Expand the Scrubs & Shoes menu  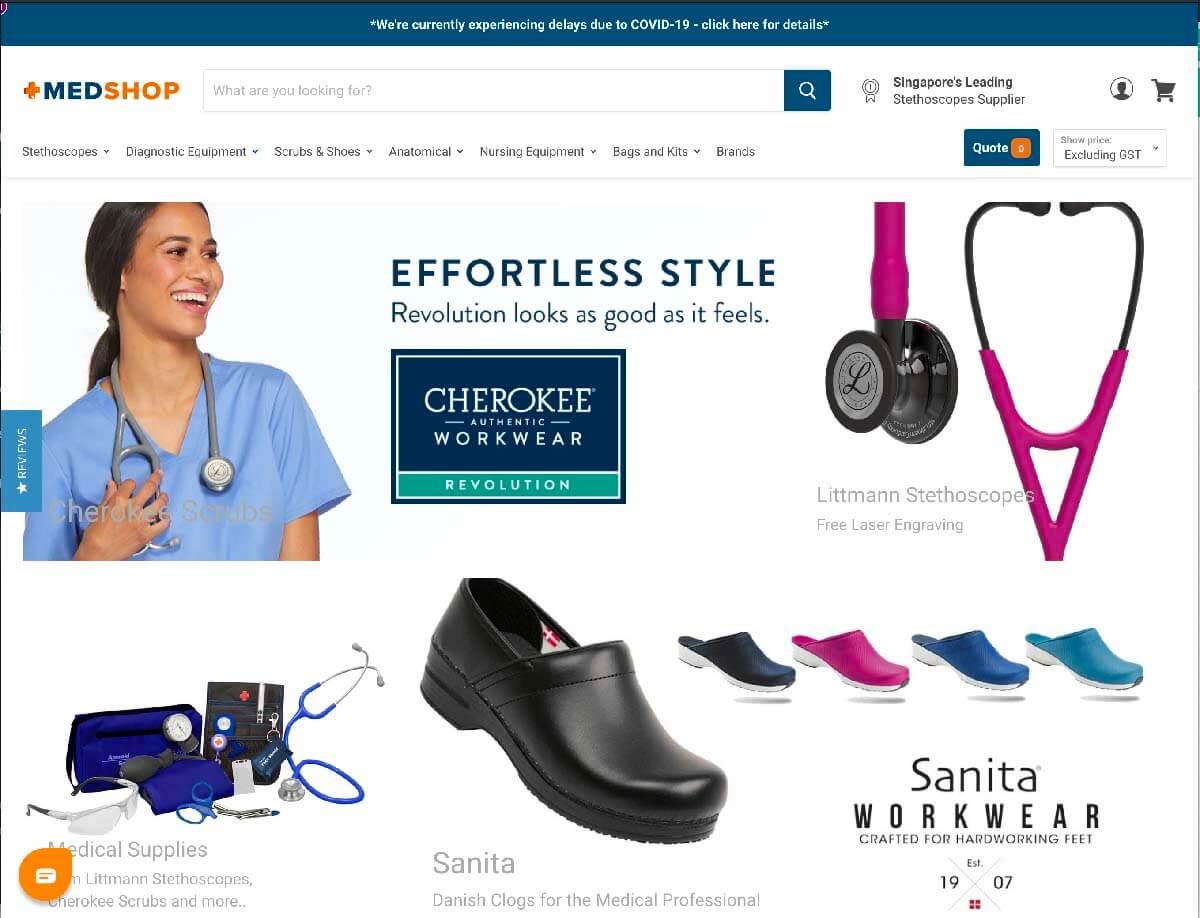coord(323,152)
